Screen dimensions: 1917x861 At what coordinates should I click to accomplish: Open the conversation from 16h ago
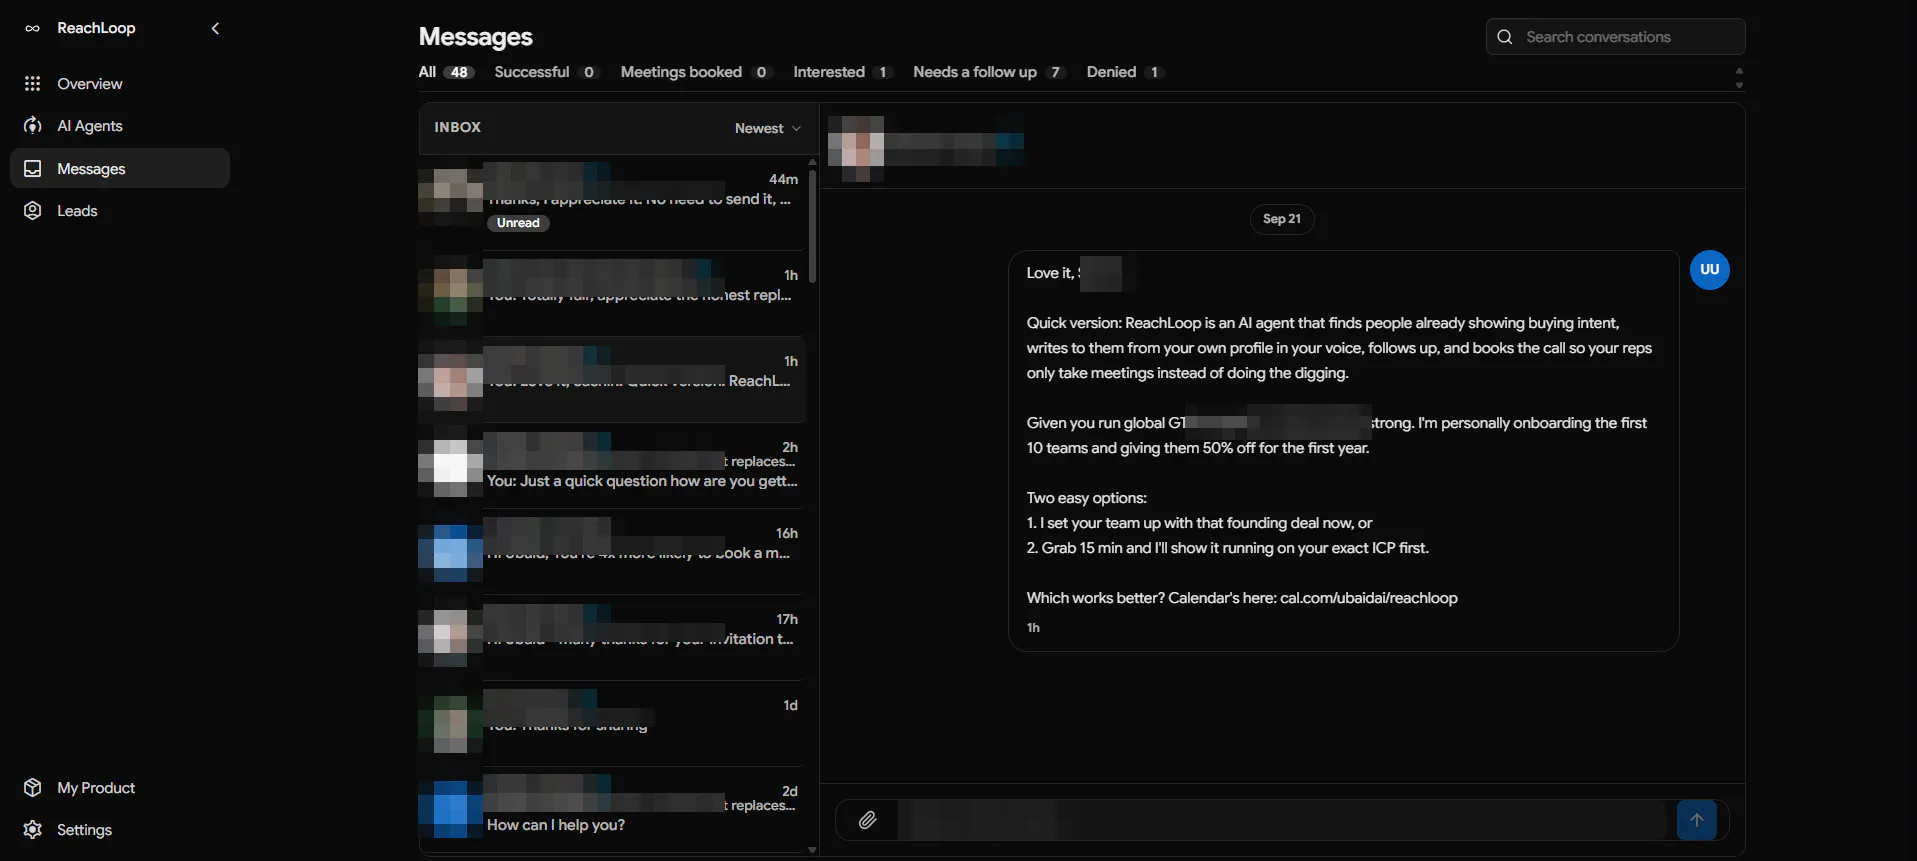coord(612,551)
